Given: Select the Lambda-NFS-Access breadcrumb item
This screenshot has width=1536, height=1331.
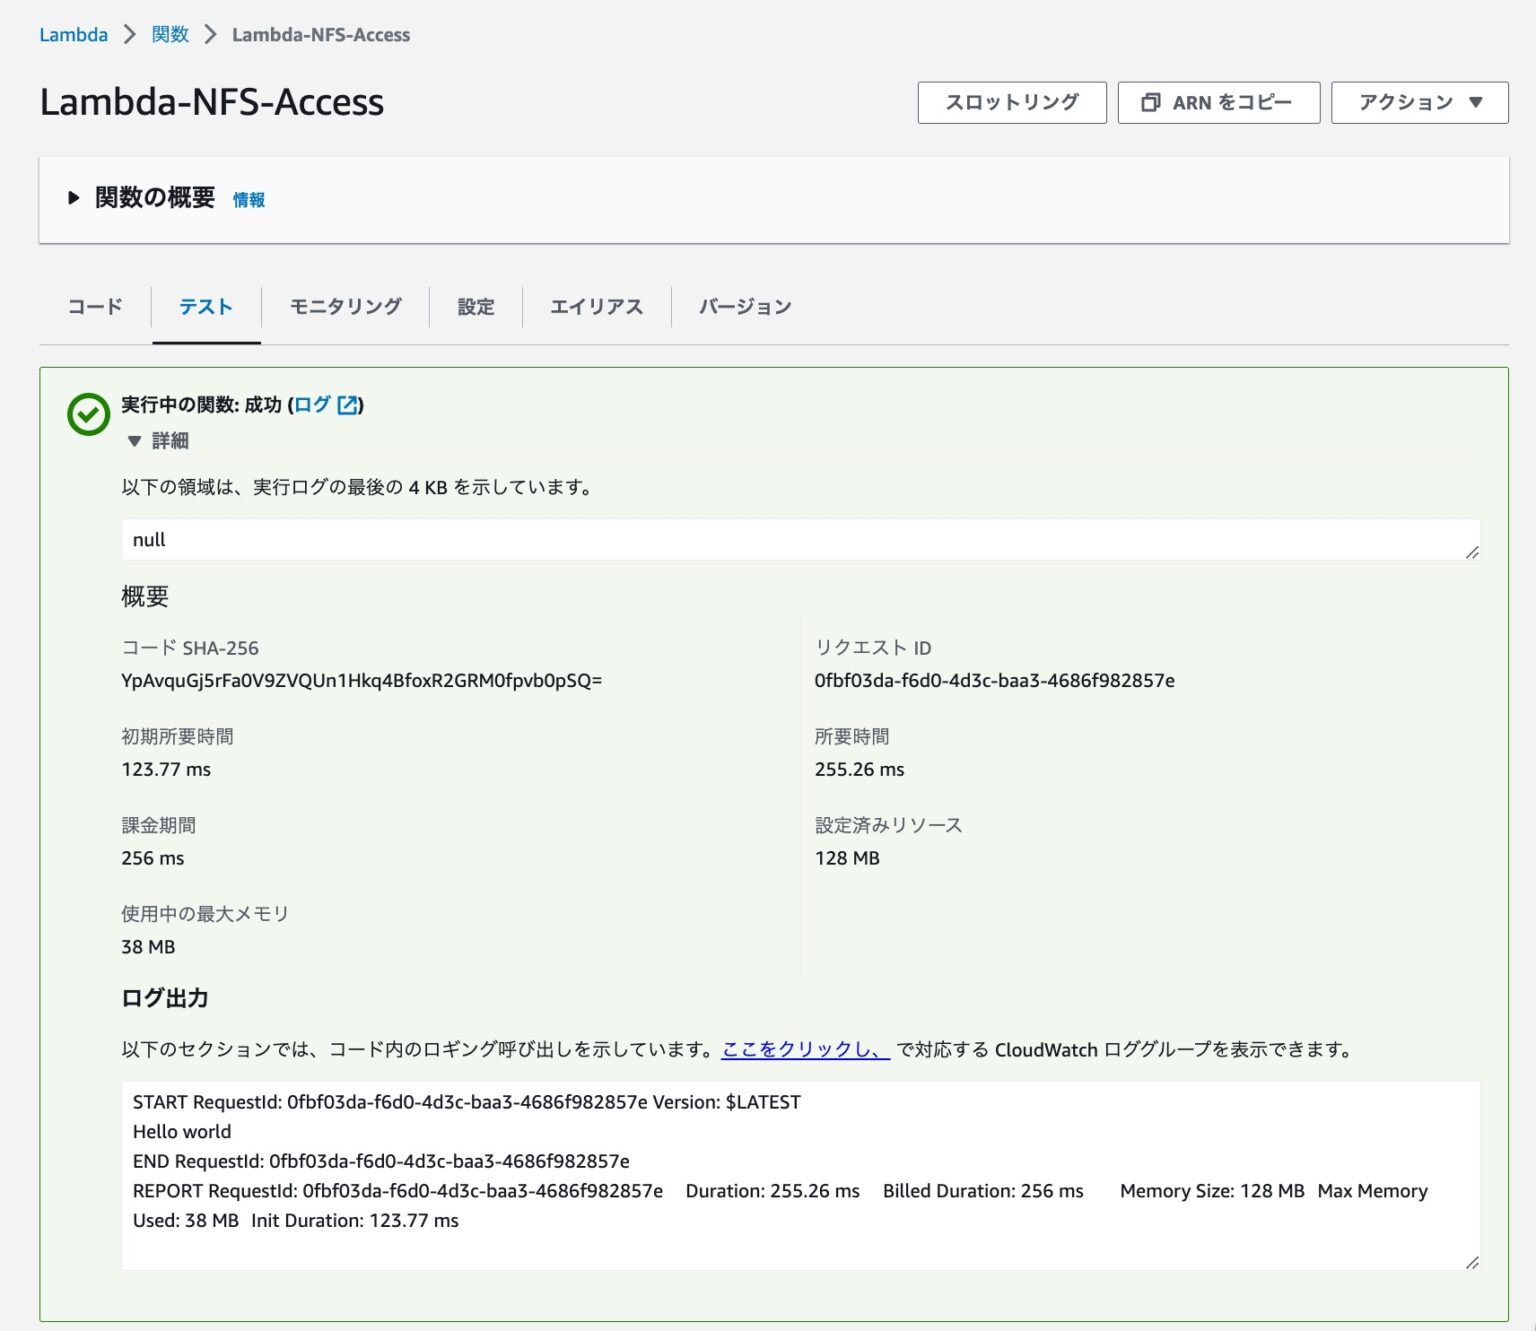Looking at the screenshot, I should click(x=319, y=33).
